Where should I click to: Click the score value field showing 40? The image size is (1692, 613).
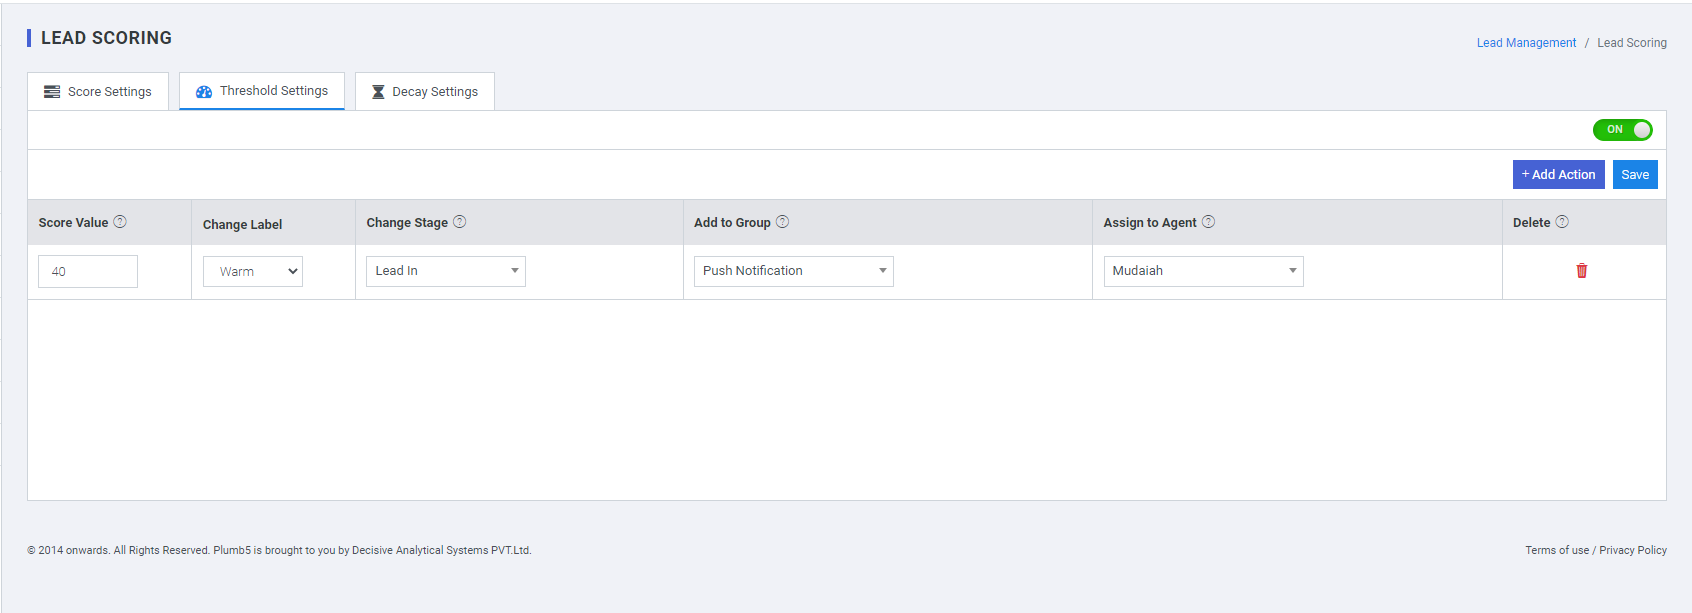88,271
